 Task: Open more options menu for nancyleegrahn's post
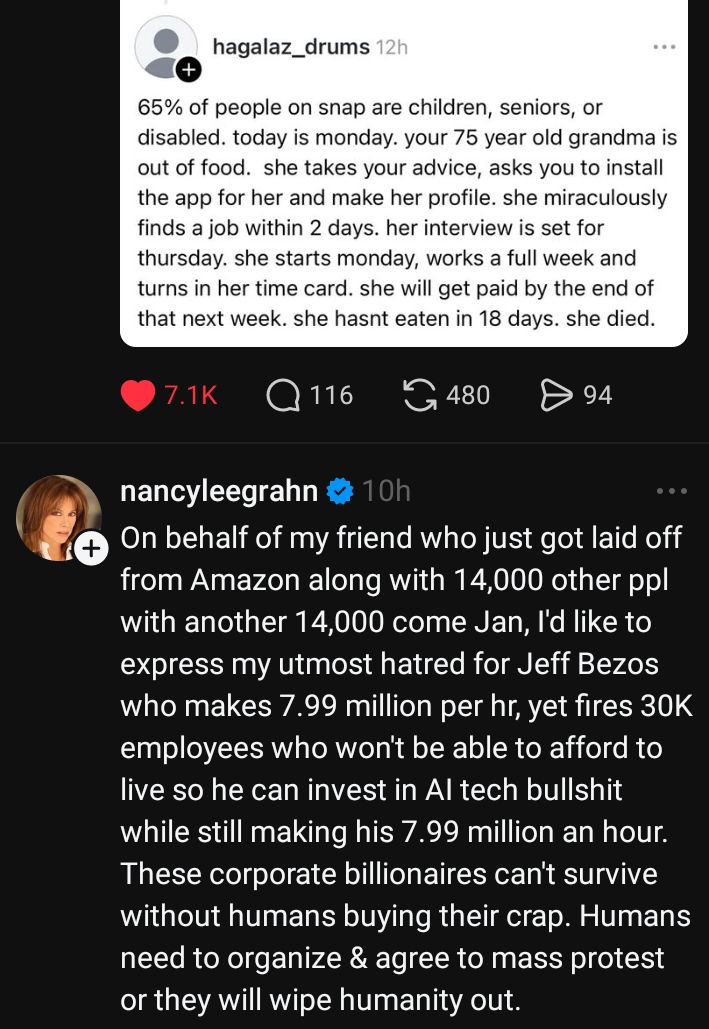671,491
